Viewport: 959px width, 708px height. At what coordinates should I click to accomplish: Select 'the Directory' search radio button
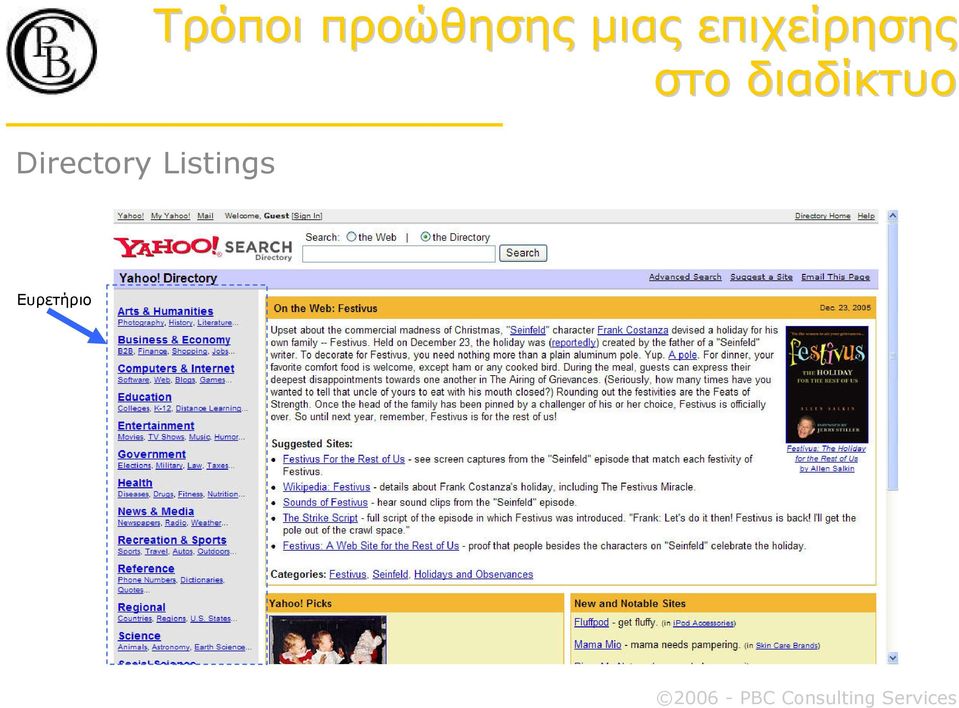point(425,237)
